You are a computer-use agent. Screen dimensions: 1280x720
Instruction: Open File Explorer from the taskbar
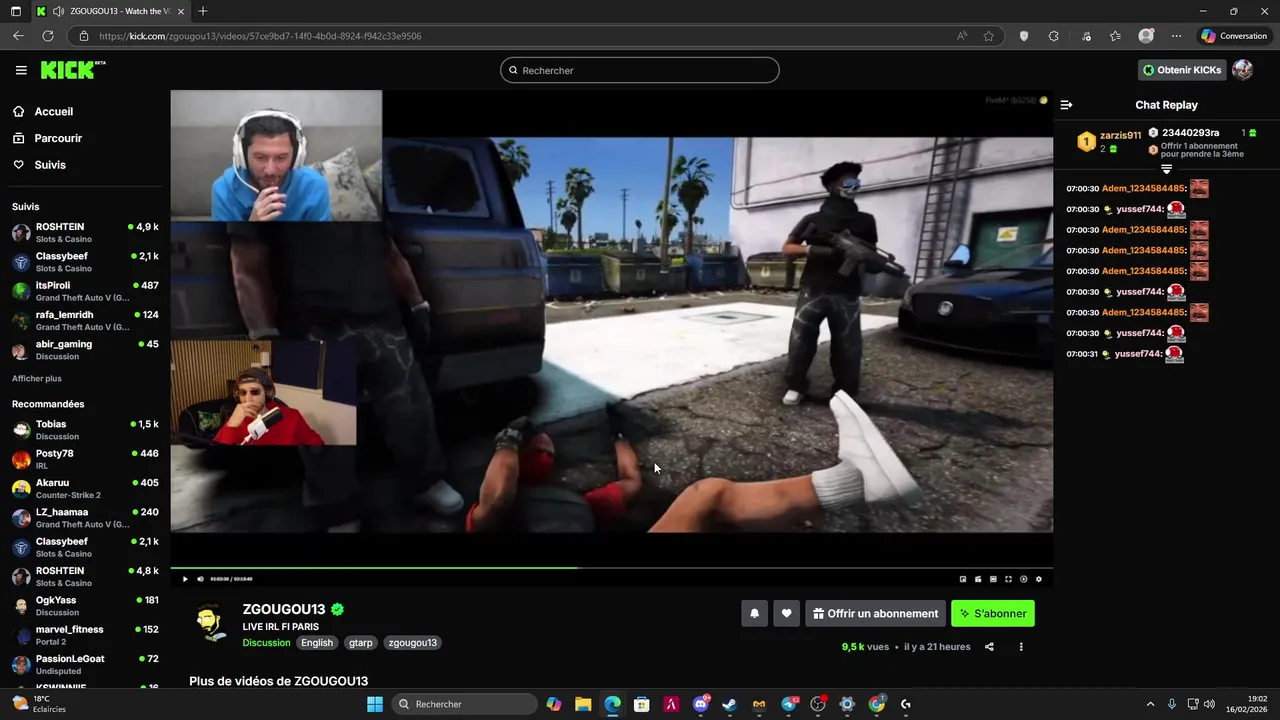(x=583, y=704)
